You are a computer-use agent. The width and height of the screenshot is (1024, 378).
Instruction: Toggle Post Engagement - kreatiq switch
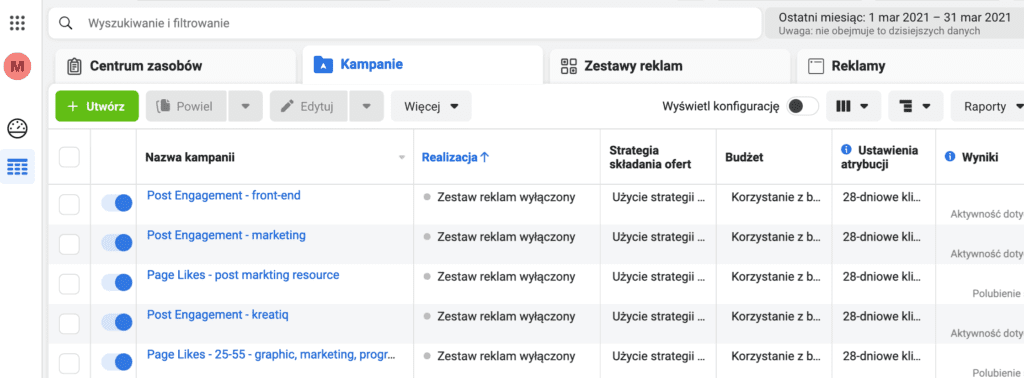click(117, 323)
